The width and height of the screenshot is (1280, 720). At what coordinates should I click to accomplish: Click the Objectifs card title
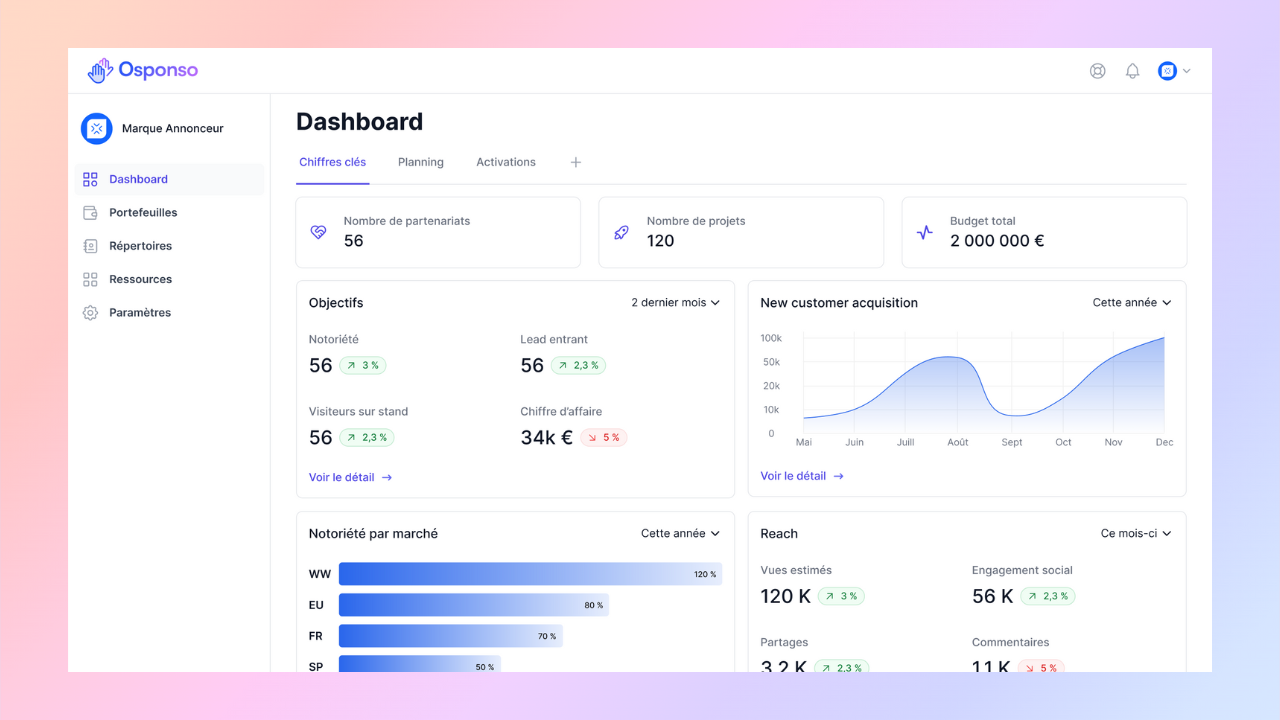[336, 302]
